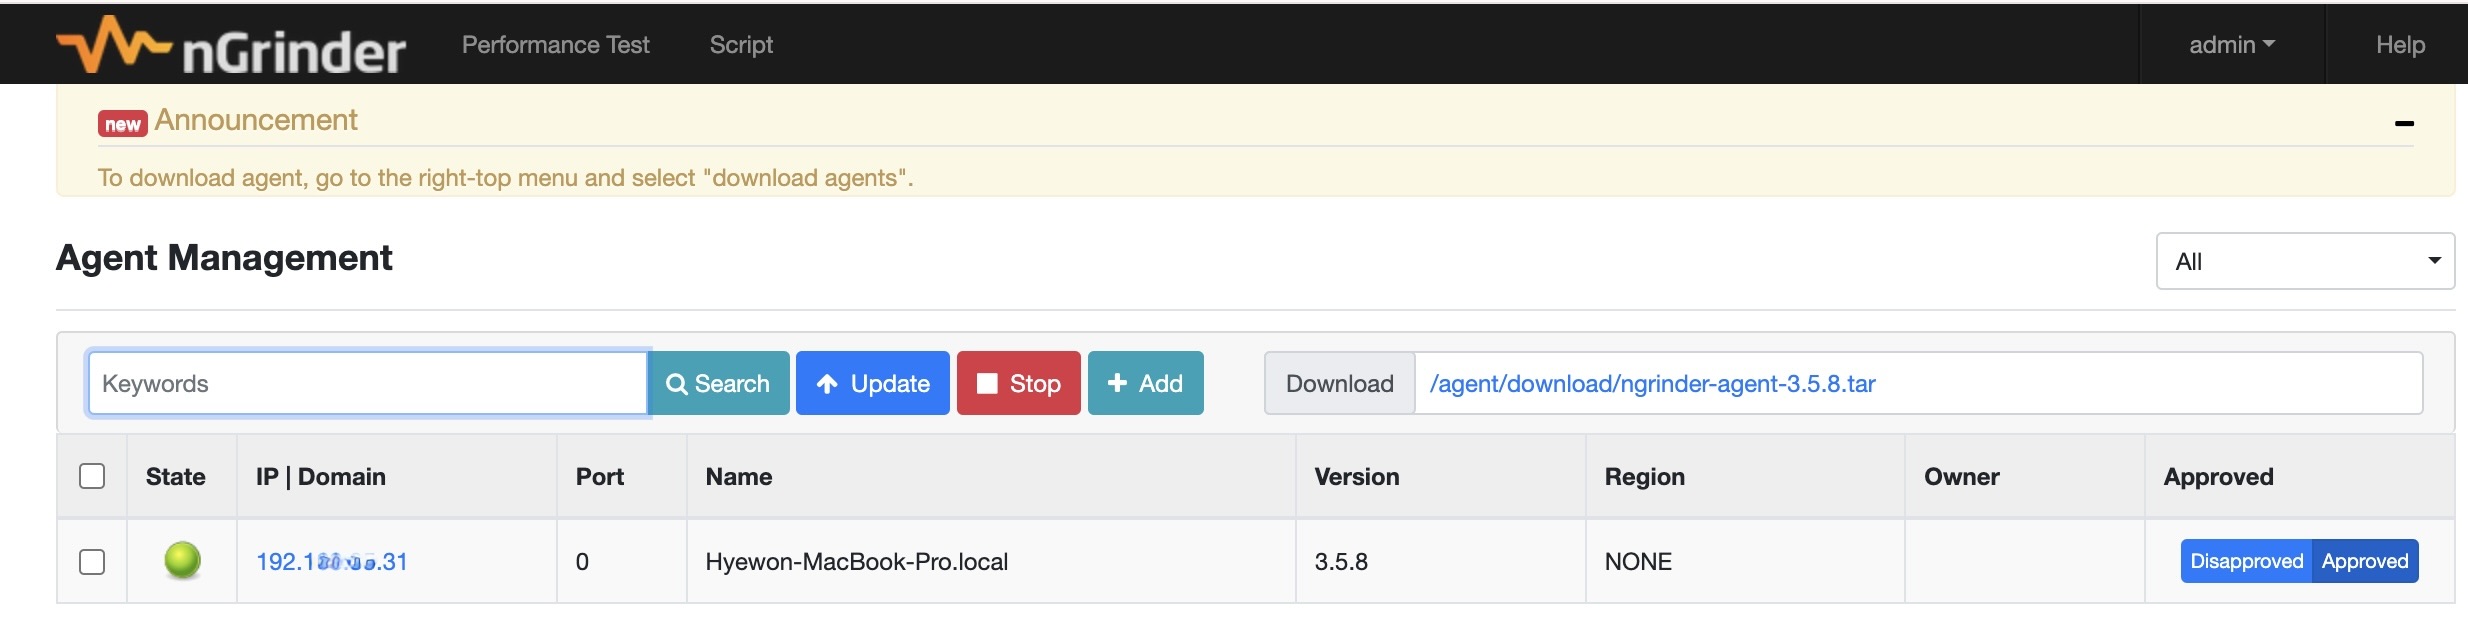Open the Script menu
2468x622 pixels.
[x=741, y=45]
